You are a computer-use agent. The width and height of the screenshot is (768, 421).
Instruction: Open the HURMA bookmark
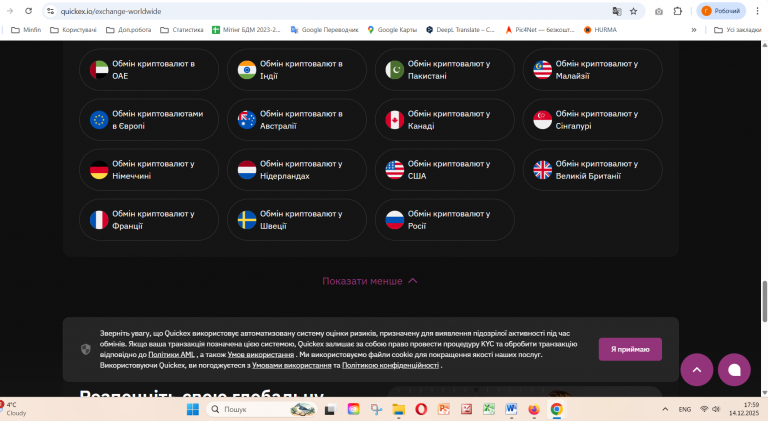pos(600,30)
